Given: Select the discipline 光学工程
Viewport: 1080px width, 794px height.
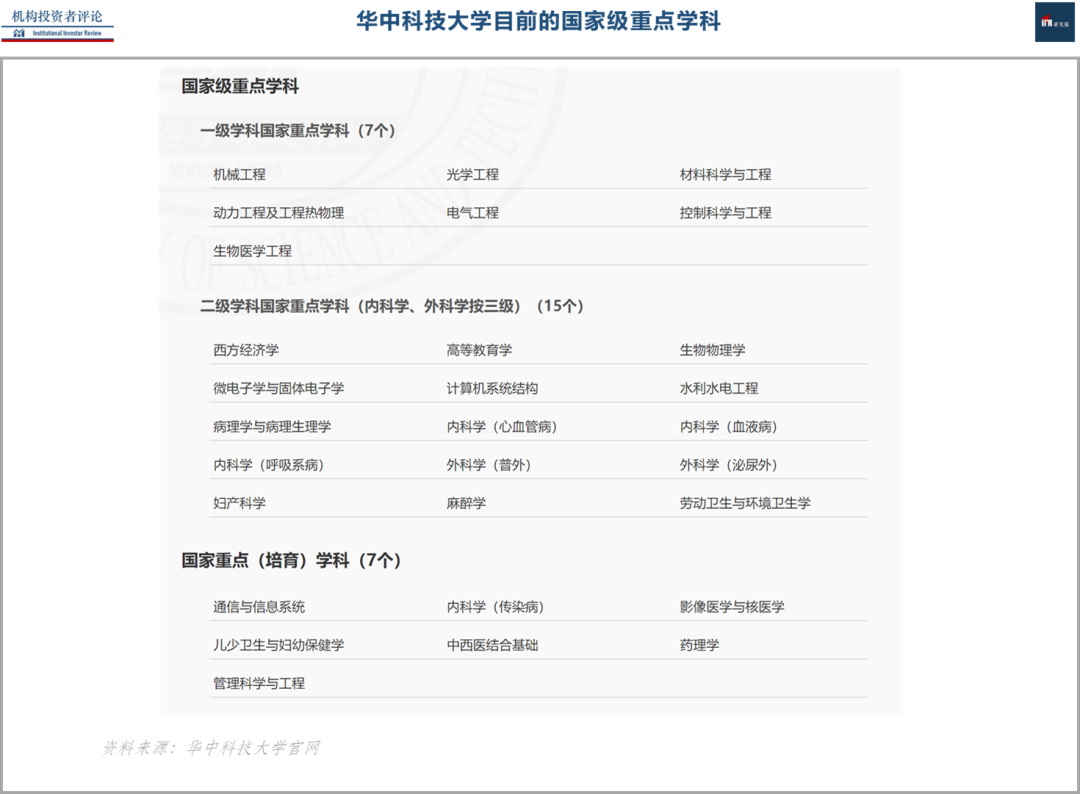Looking at the screenshot, I should tap(472, 174).
